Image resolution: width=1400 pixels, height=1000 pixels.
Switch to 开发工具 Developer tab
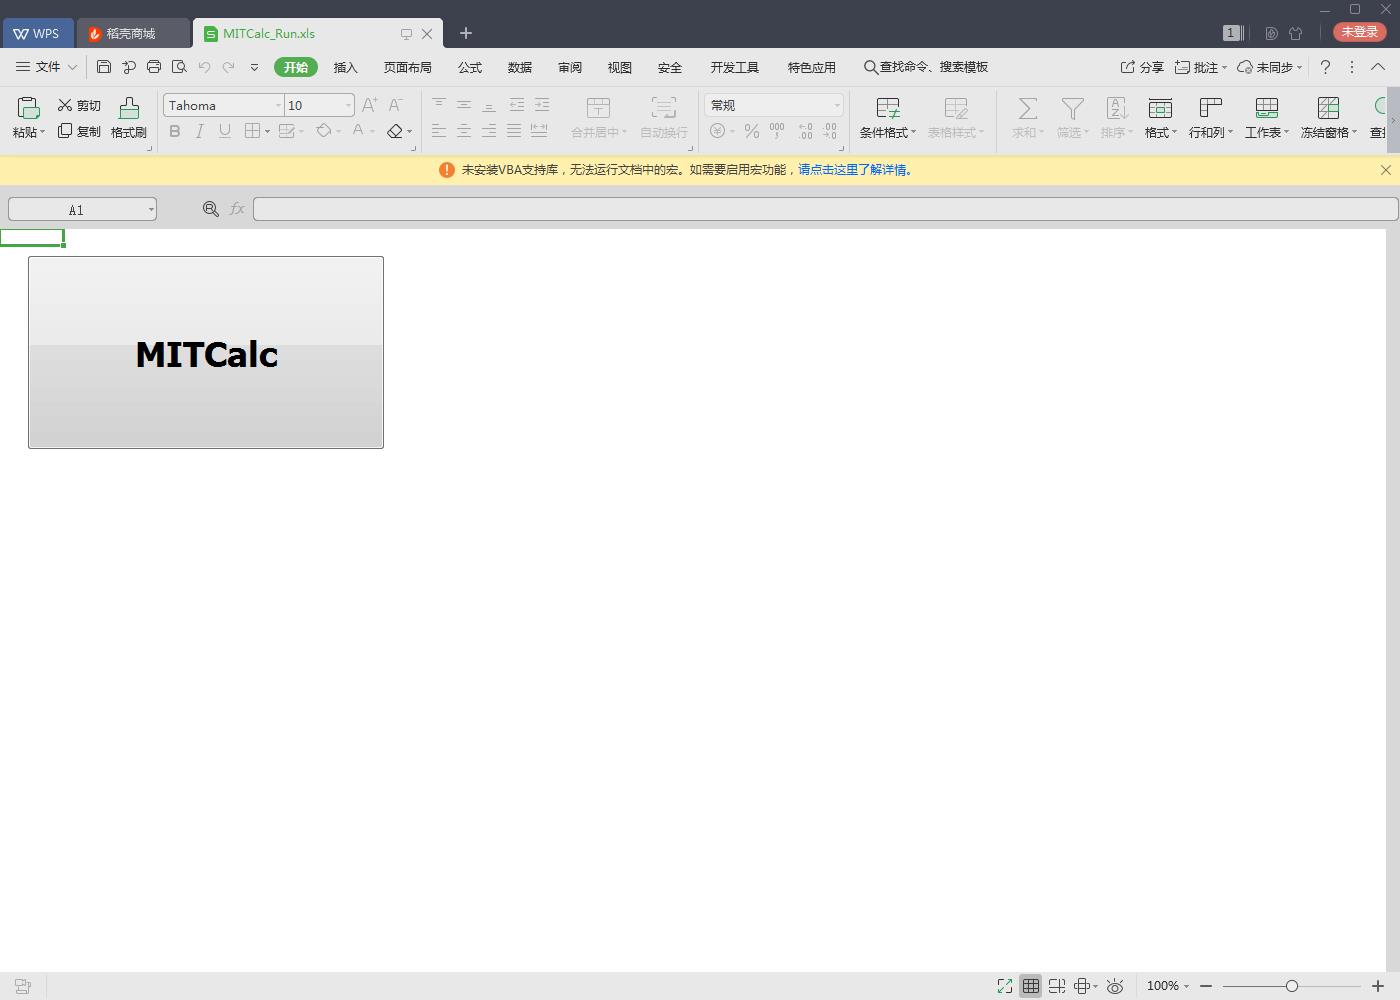pyautogui.click(x=735, y=67)
